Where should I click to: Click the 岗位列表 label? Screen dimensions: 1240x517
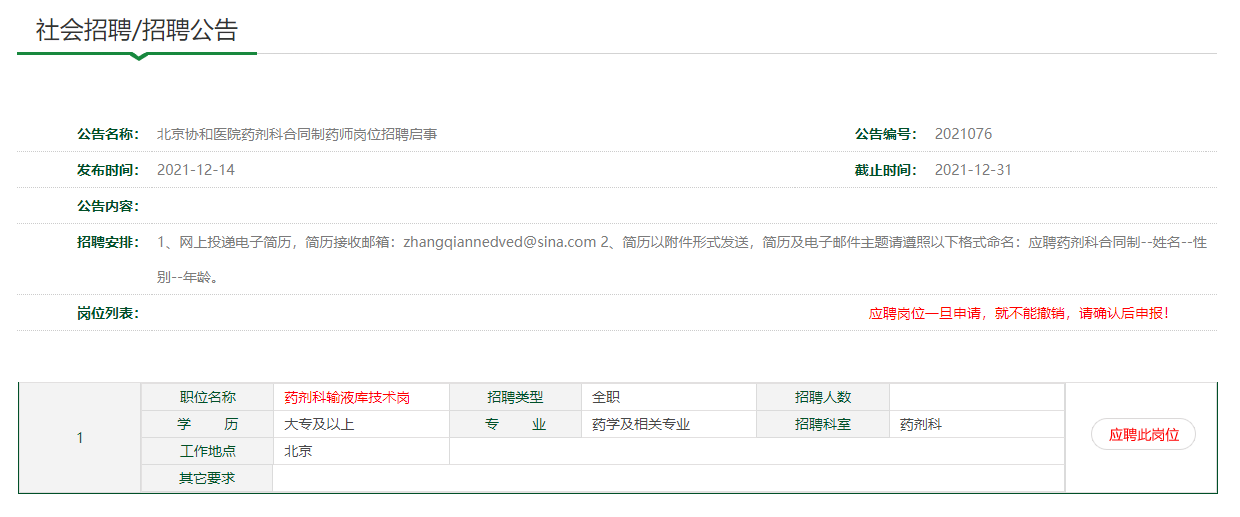[108, 313]
